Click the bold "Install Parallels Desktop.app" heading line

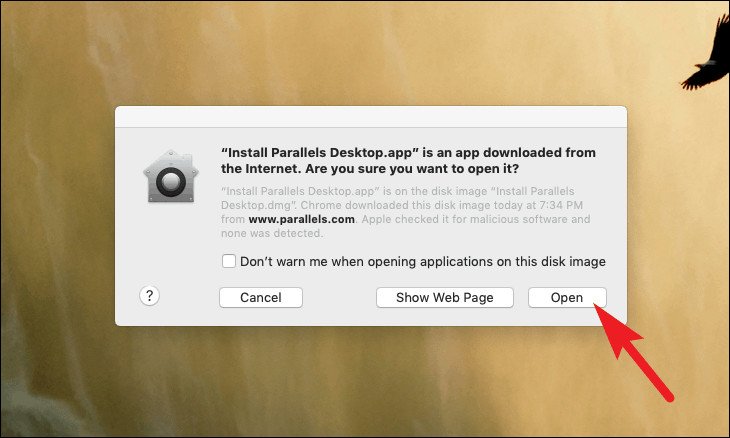408,153
